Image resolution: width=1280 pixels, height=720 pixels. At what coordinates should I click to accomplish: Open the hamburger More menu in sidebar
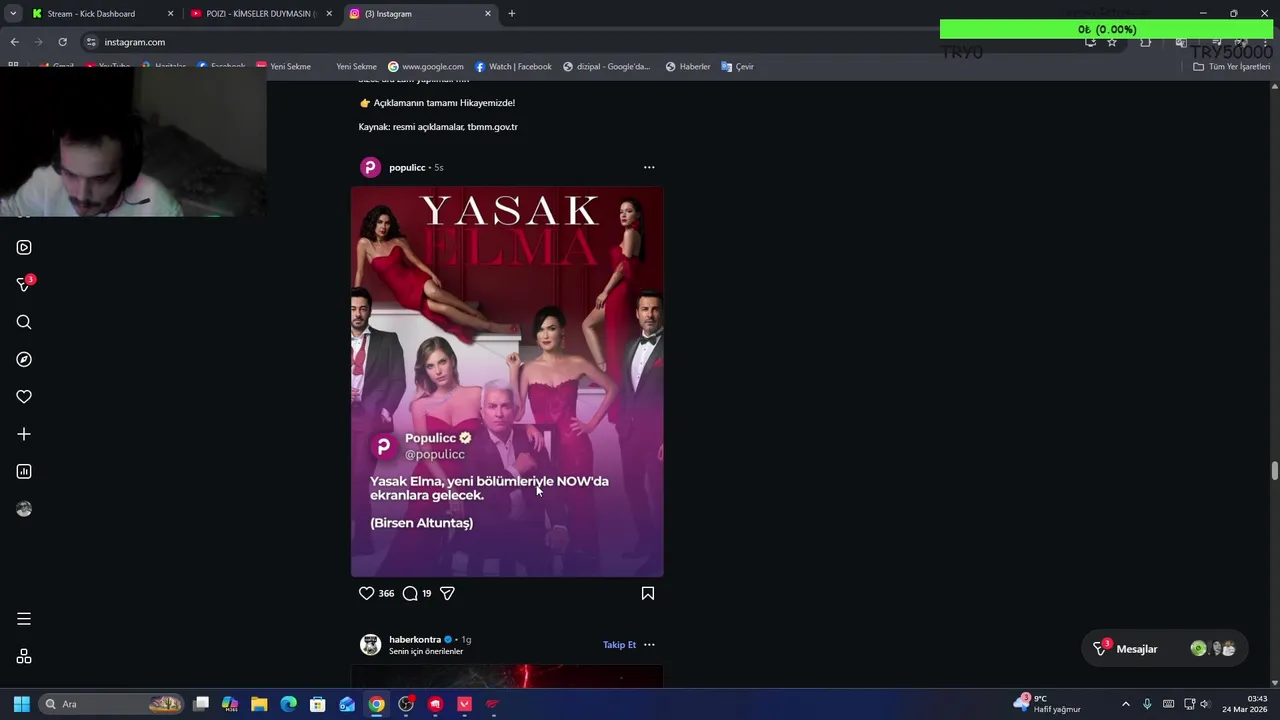pyautogui.click(x=24, y=619)
